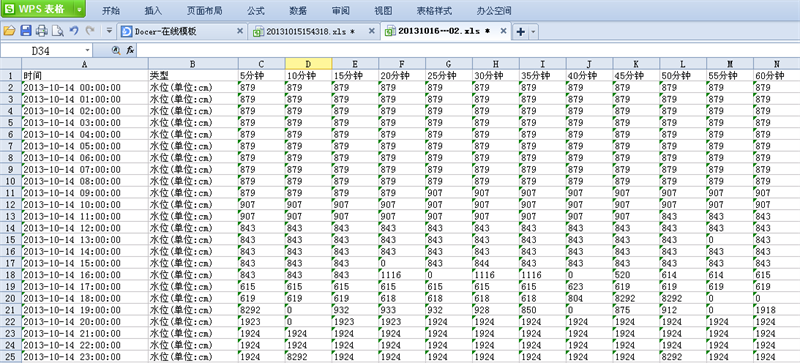
Task: Open the 办公空间 tab
Action: pyautogui.click(x=494, y=11)
